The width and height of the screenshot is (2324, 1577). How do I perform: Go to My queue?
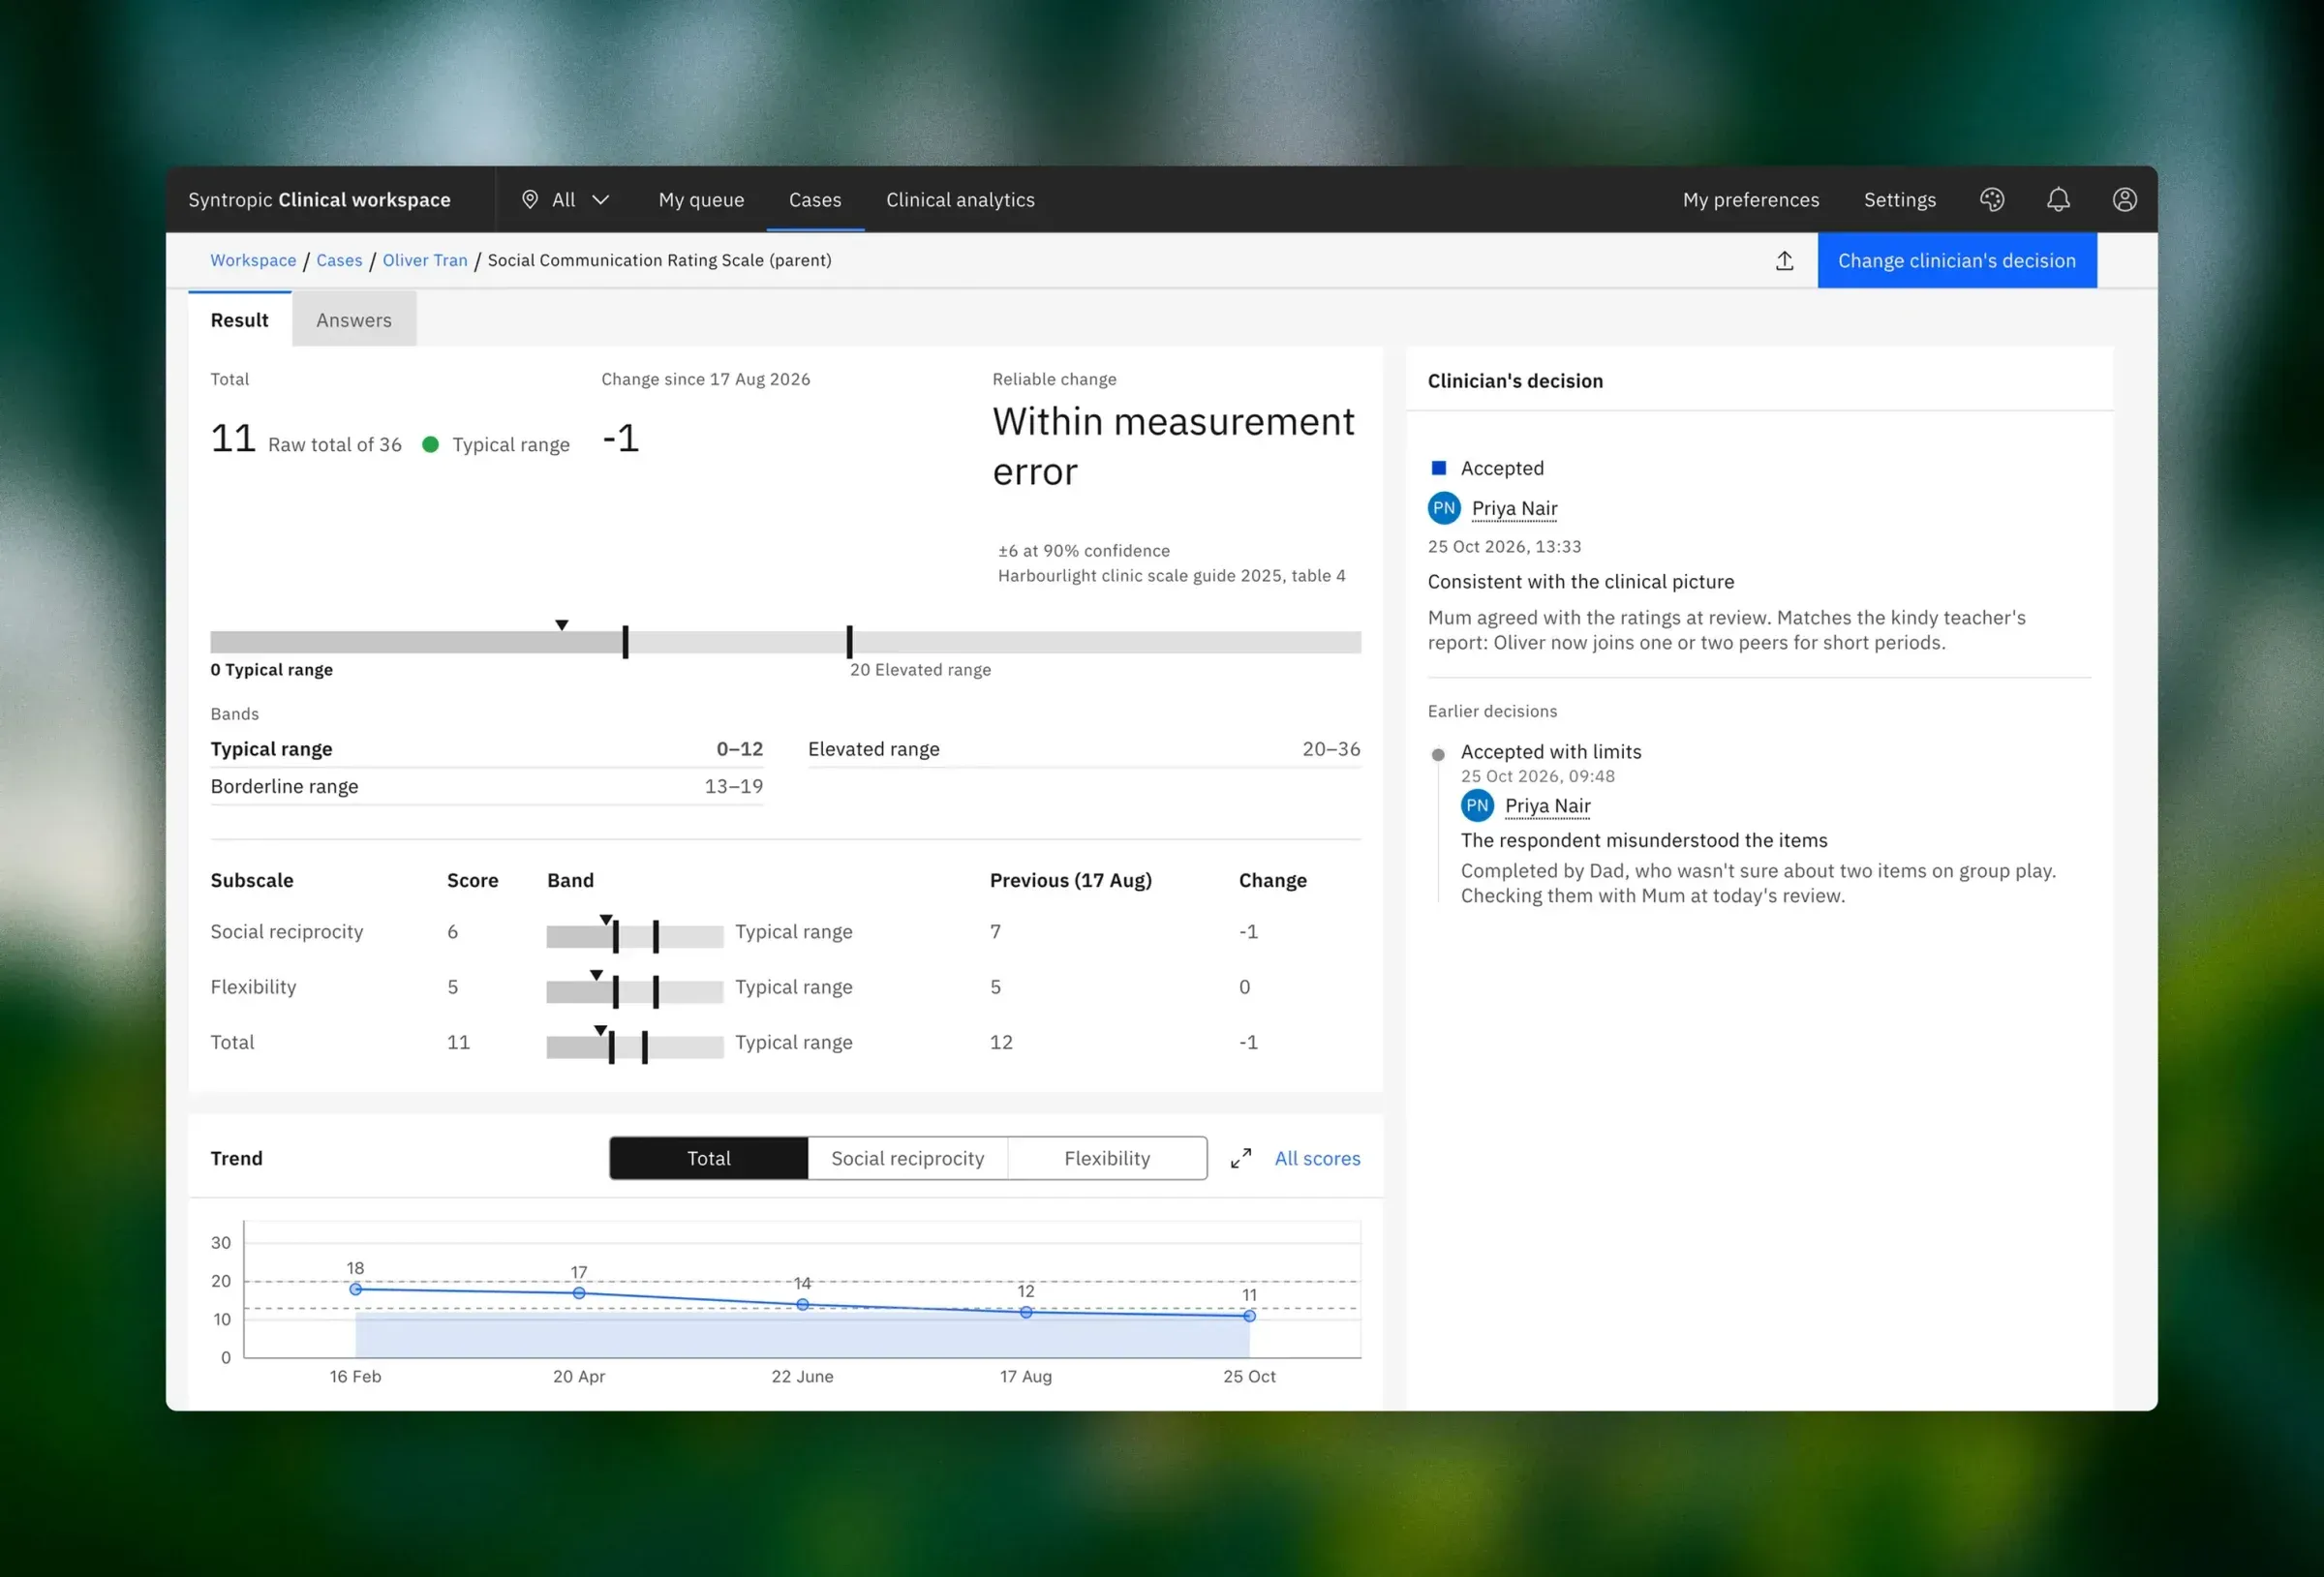point(701,200)
